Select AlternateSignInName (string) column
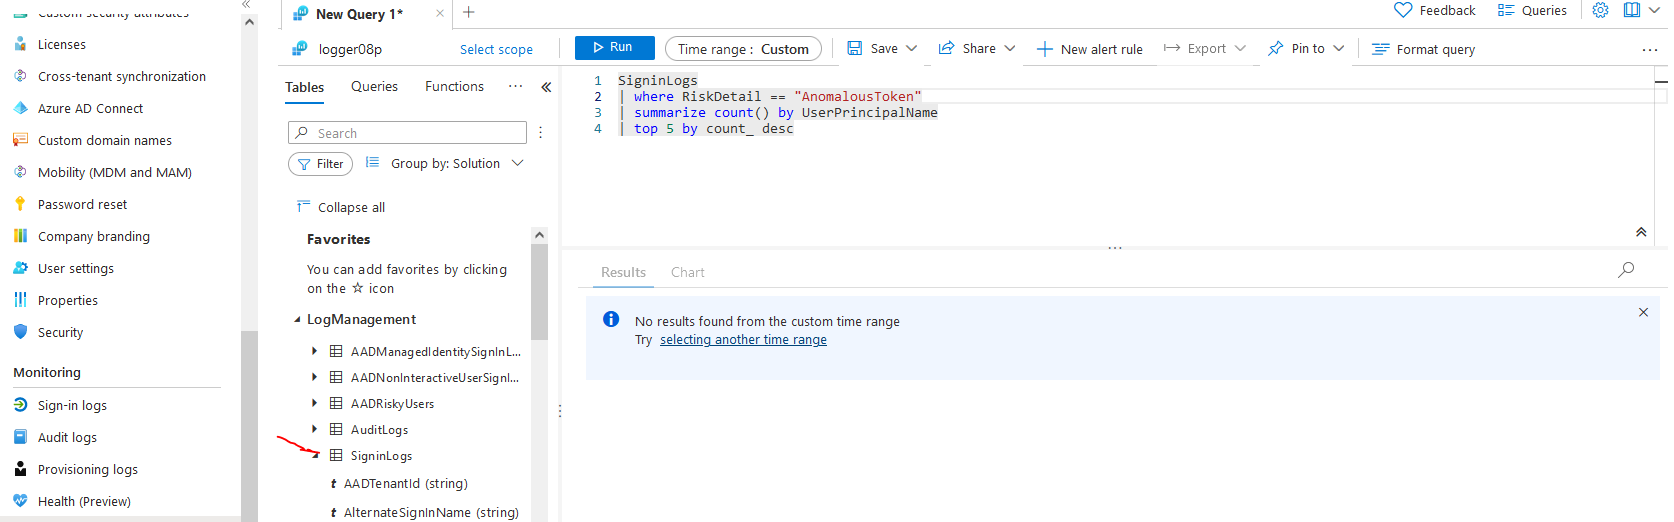The width and height of the screenshot is (1674, 522). [431, 512]
